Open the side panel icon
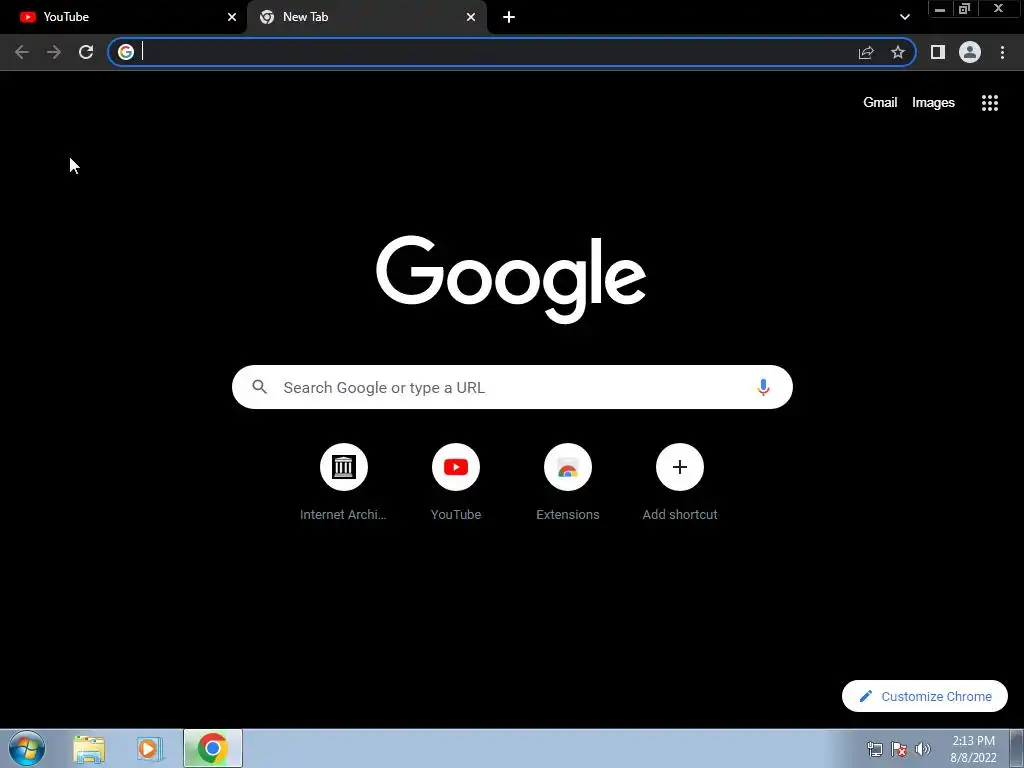Image resolution: width=1024 pixels, height=768 pixels. click(x=938, y=52)
